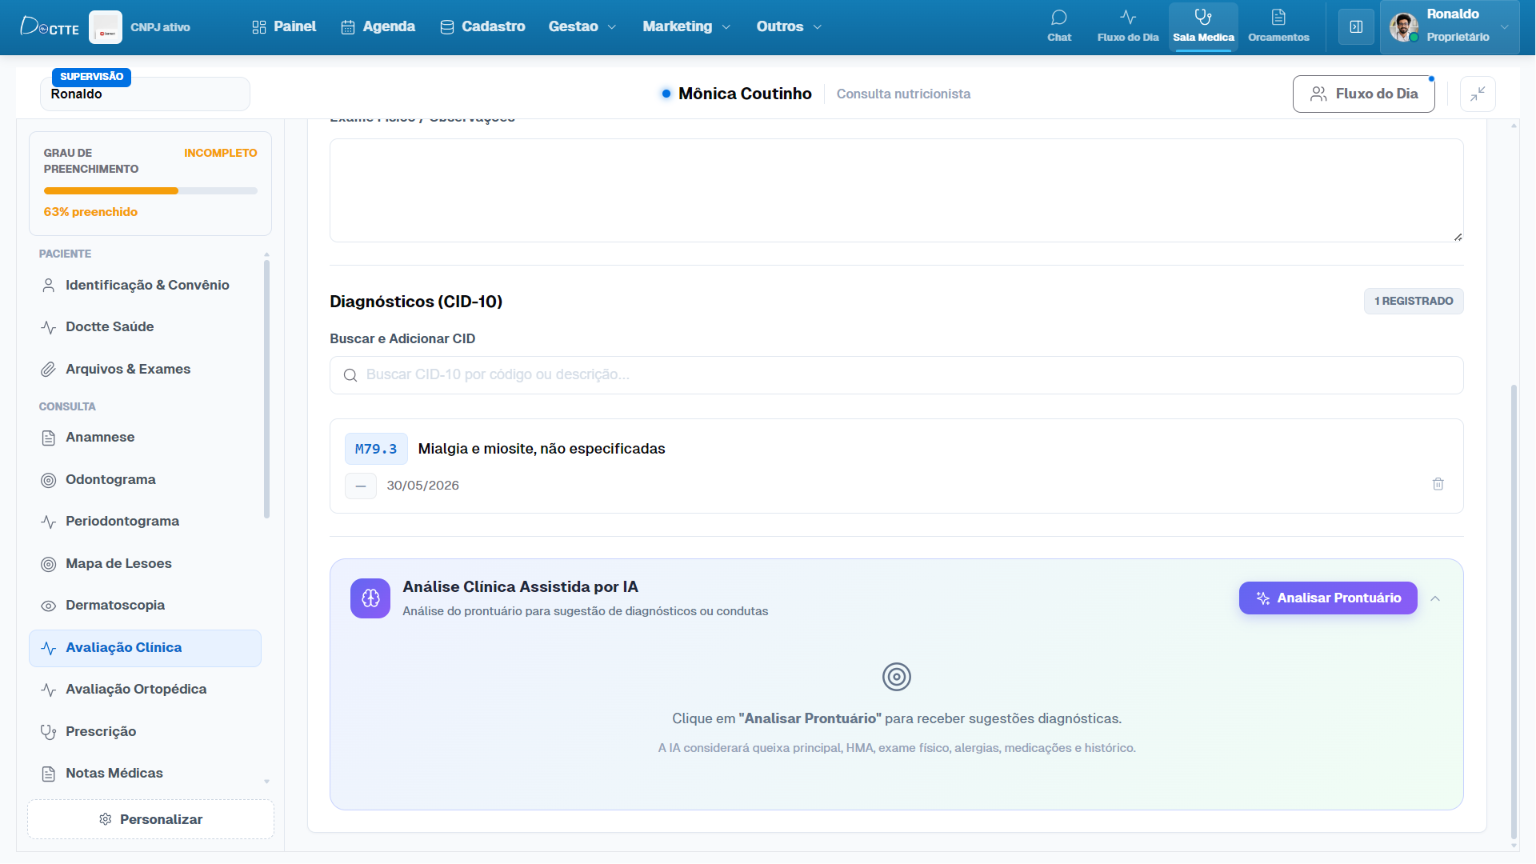Click the main page vertical scrollbar
Image resolution: width=1536 pixels, height=864 pixels.
(1514, 610)
